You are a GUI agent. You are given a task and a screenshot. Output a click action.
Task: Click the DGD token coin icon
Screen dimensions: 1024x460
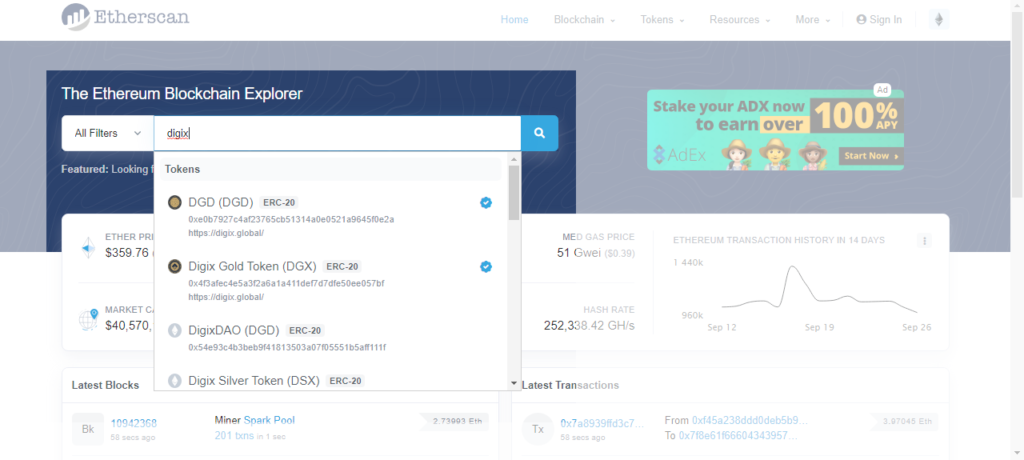click(174, 203)
